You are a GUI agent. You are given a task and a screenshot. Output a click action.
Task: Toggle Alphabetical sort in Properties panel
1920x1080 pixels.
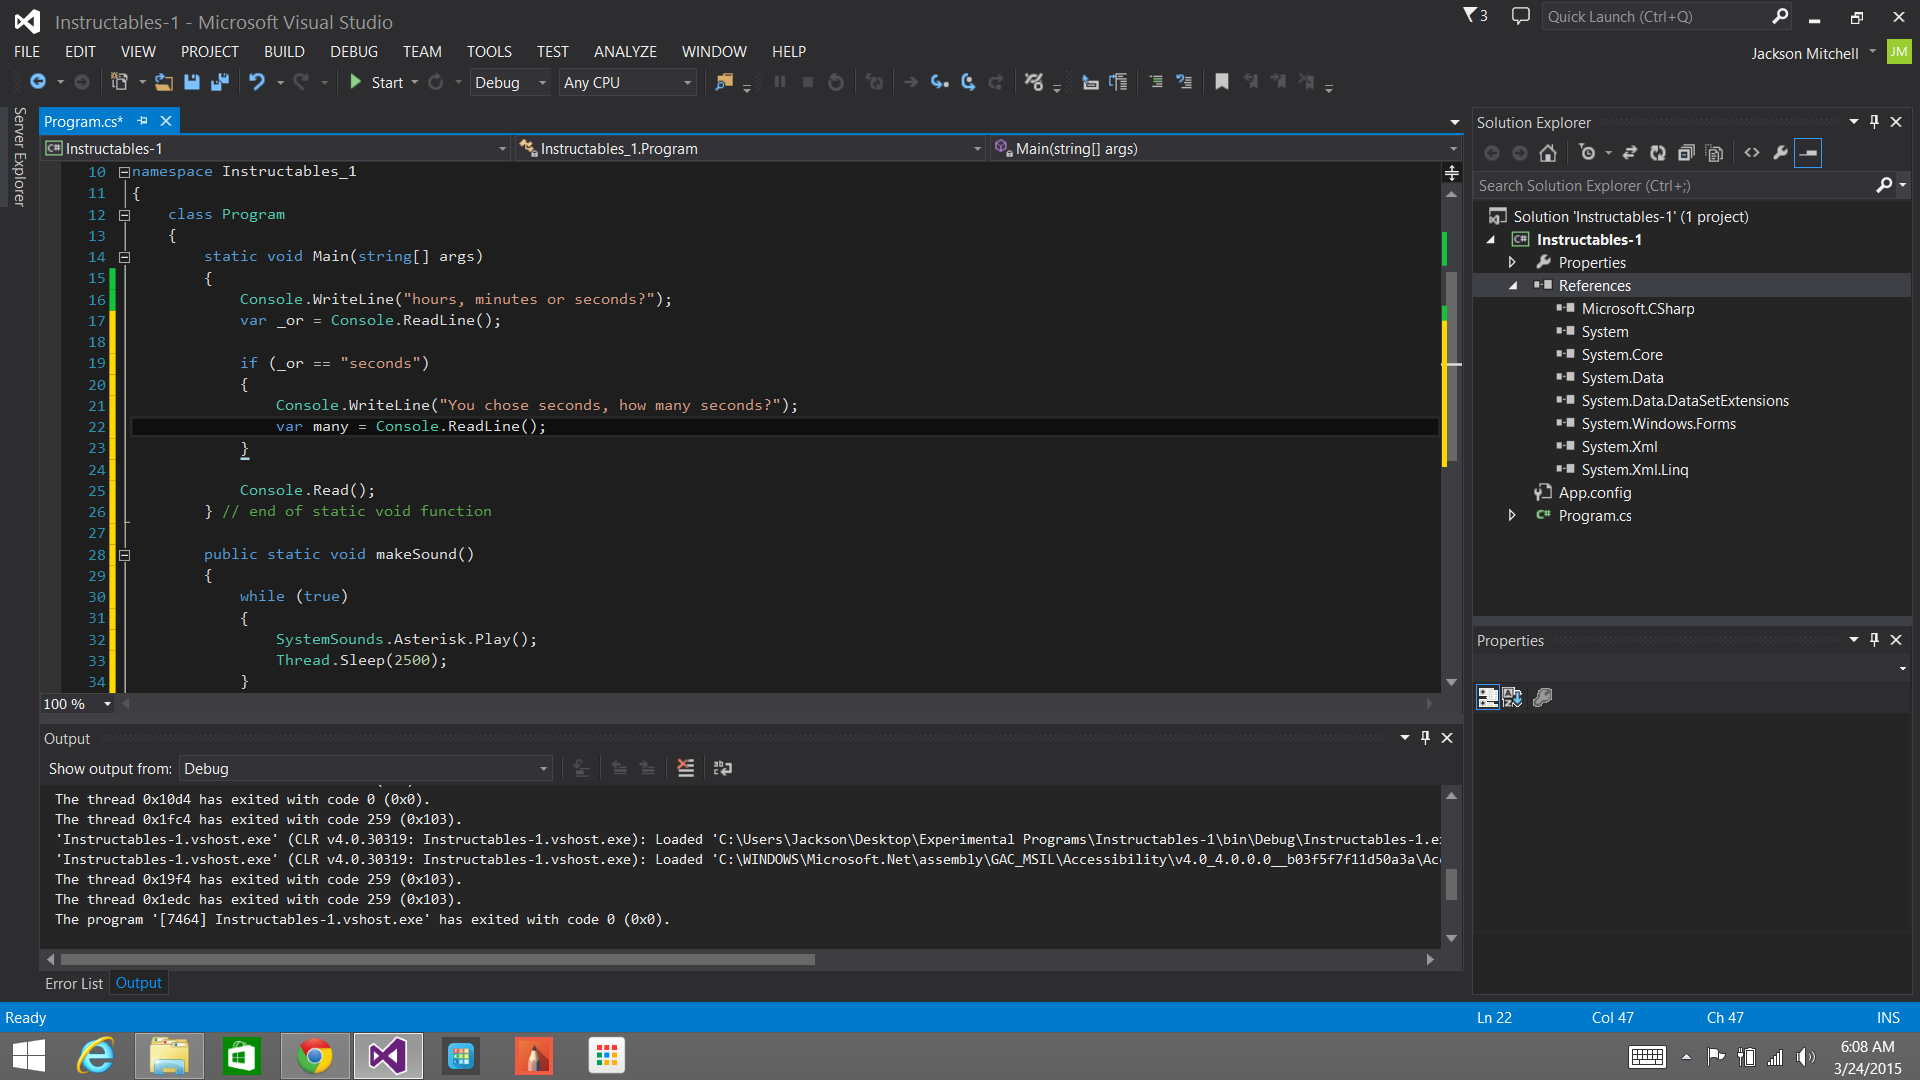(x=1512, y=697)
